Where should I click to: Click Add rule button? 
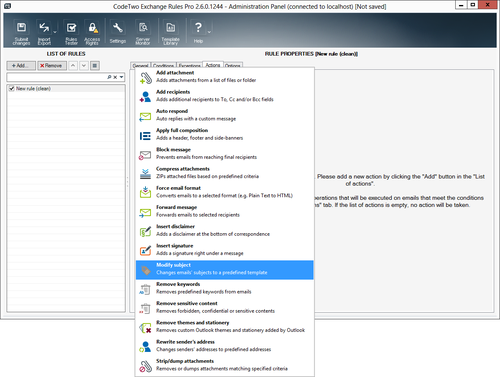(21, 66)
